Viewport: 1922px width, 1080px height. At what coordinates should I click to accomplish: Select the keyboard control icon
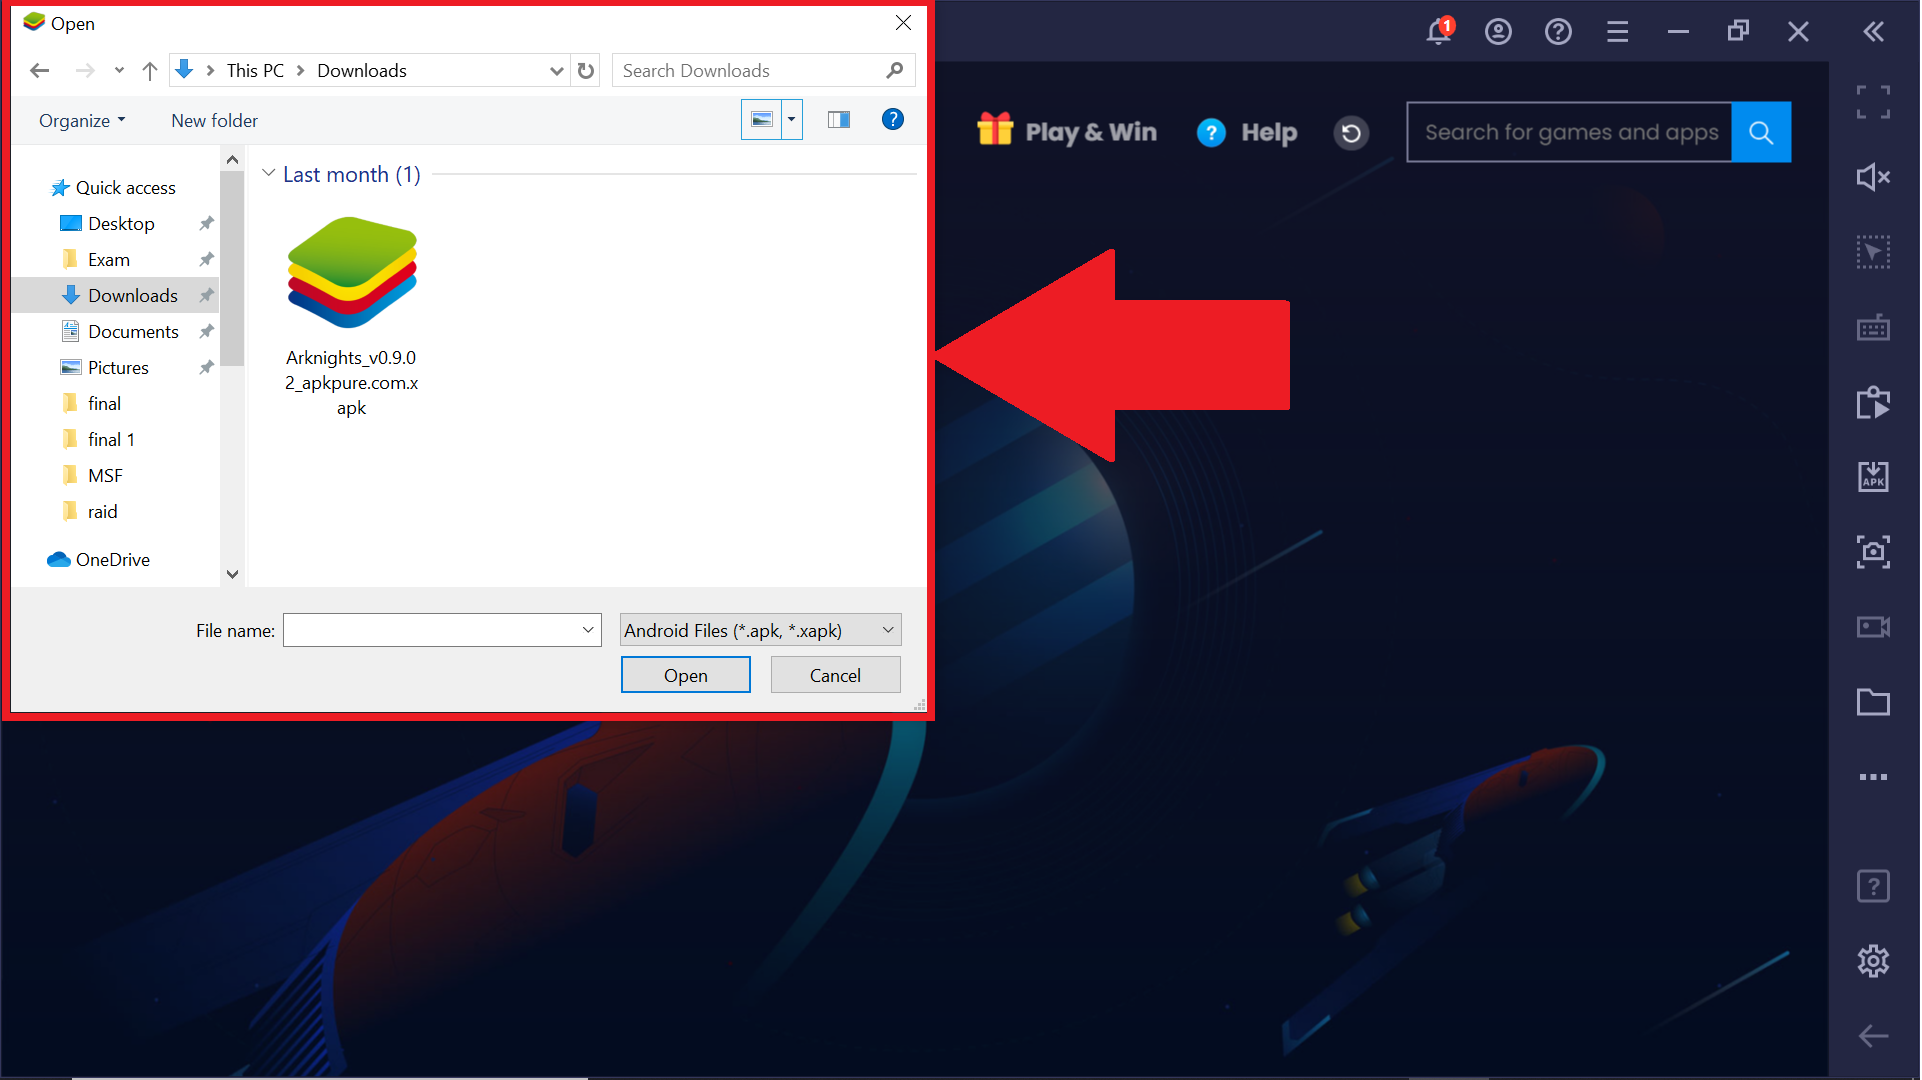(x=1874, y=325)
